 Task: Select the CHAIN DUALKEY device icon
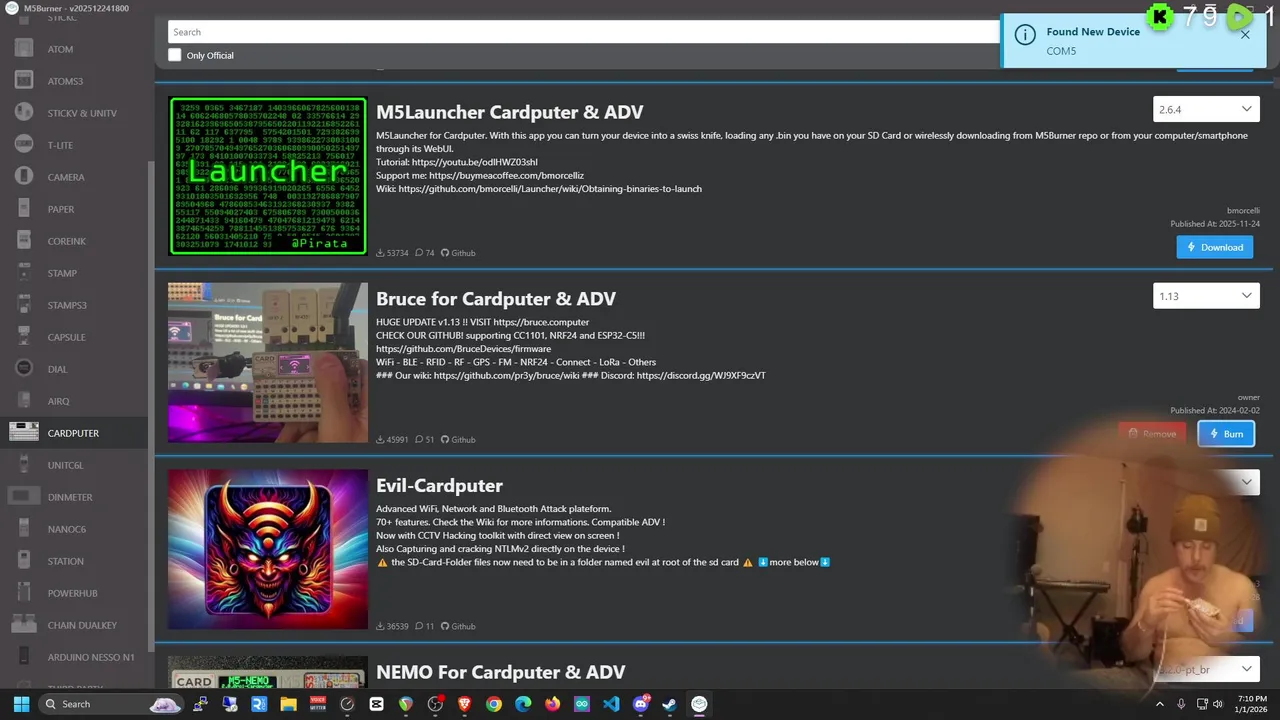(24, 625)
